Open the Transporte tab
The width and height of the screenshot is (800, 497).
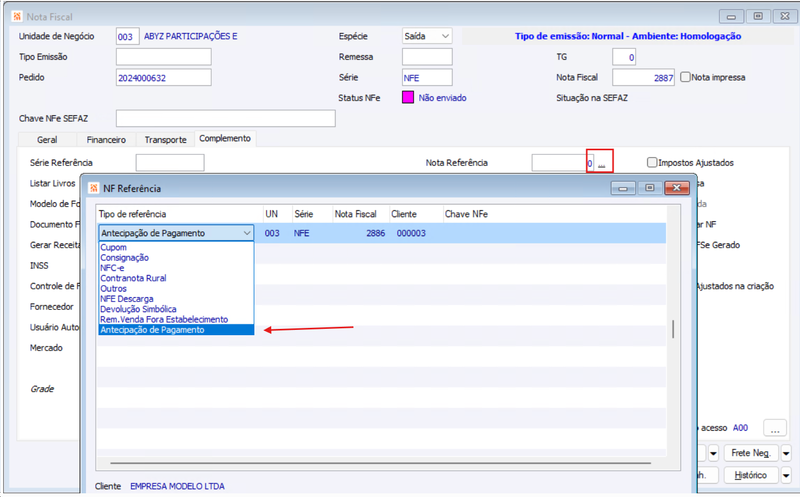165,139
